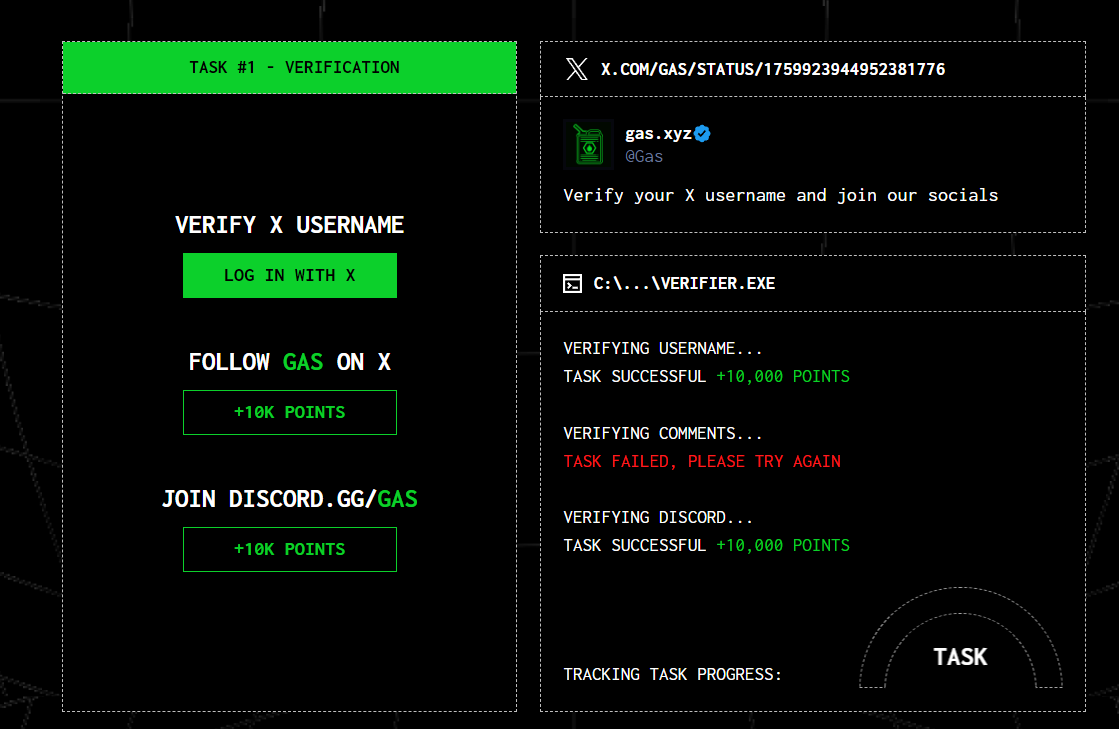1119x729 pixels.
Task: Click the tweet text about verifying username
Action: click(x=781, y=195)
